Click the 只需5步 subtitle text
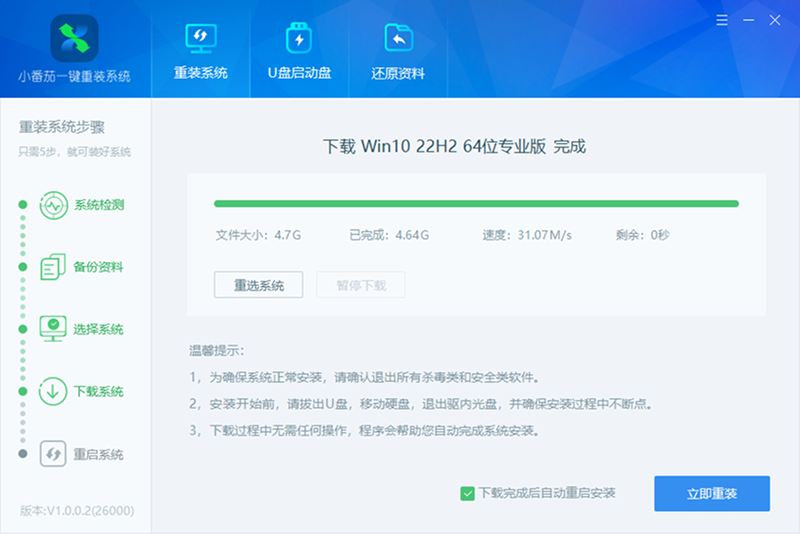The width and height of the screenshot is (800, 534). tap(74, 152)
